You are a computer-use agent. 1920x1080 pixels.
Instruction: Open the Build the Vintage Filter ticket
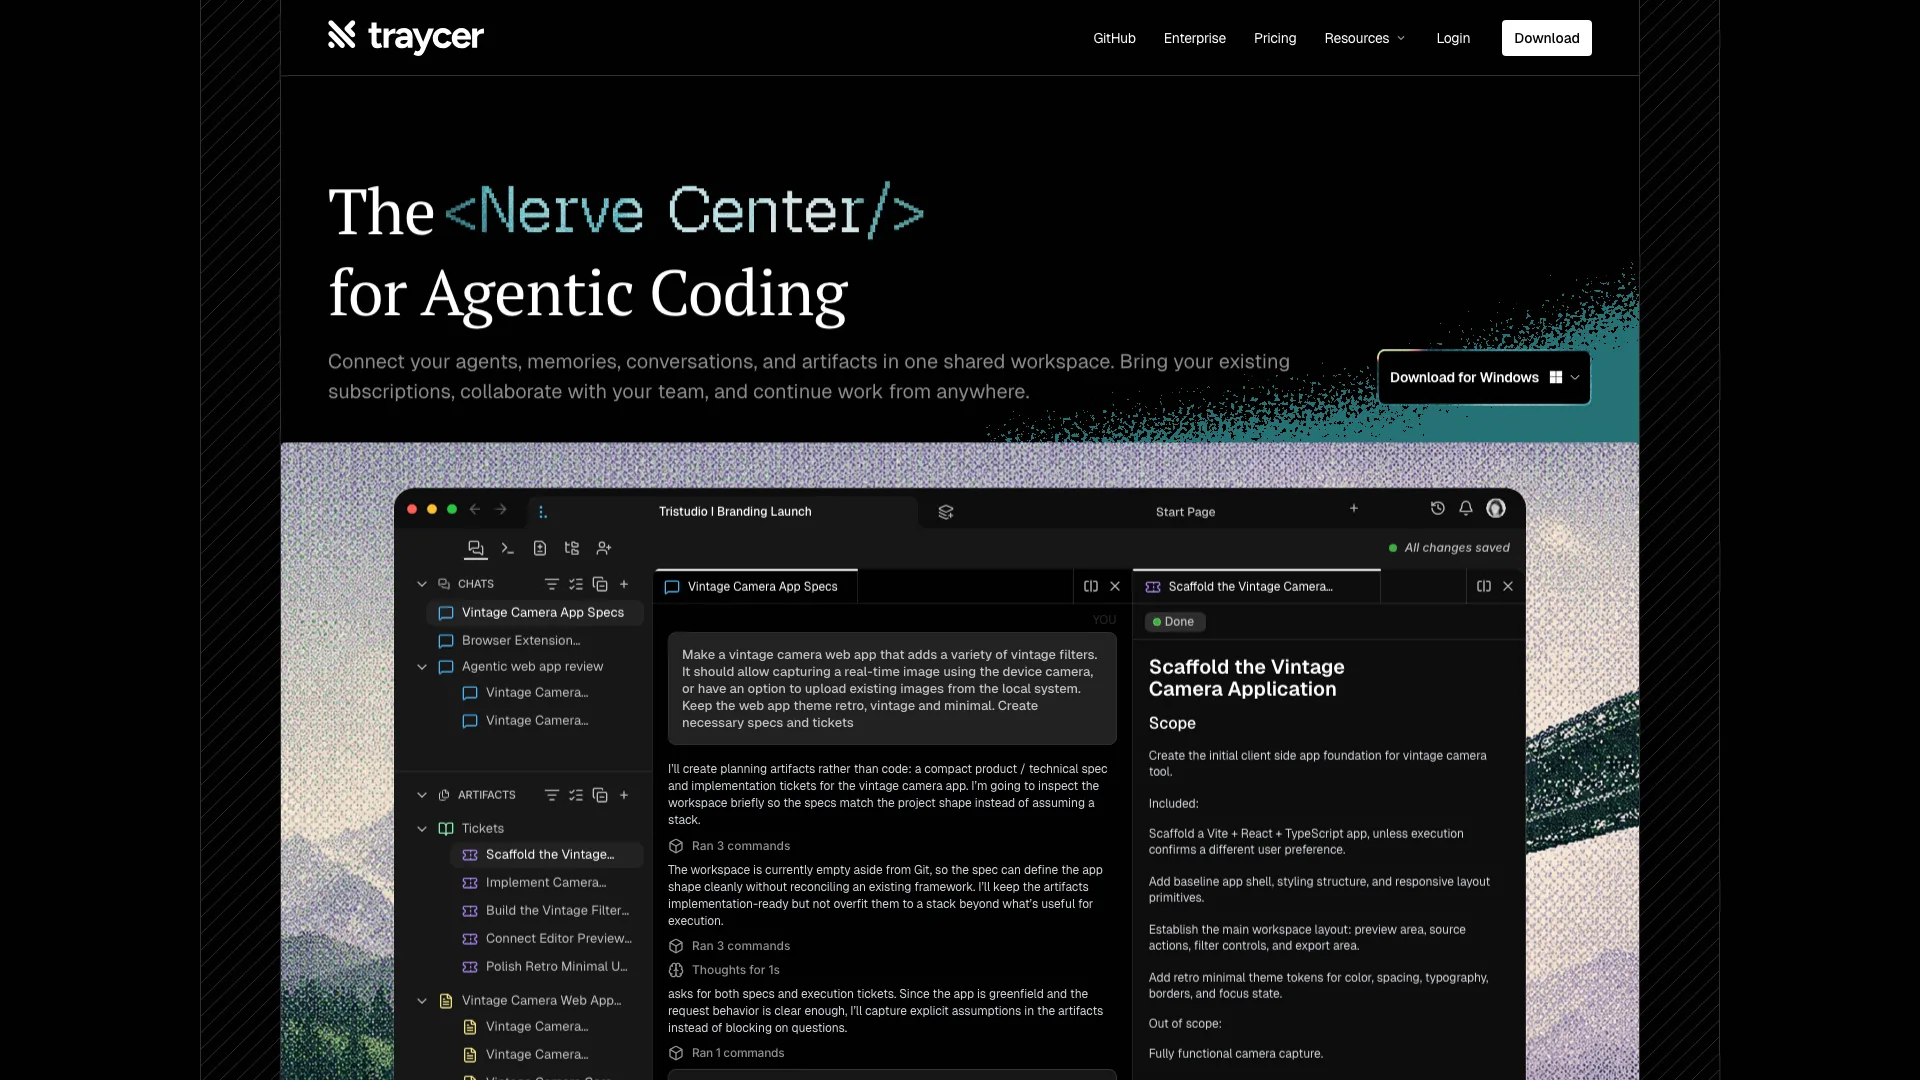pos(546,911)
